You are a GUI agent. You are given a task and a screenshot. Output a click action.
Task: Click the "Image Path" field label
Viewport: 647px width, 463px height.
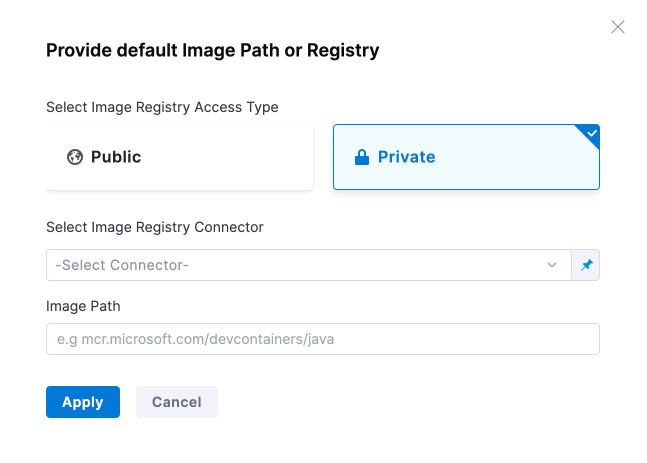(x=83, y=305)
